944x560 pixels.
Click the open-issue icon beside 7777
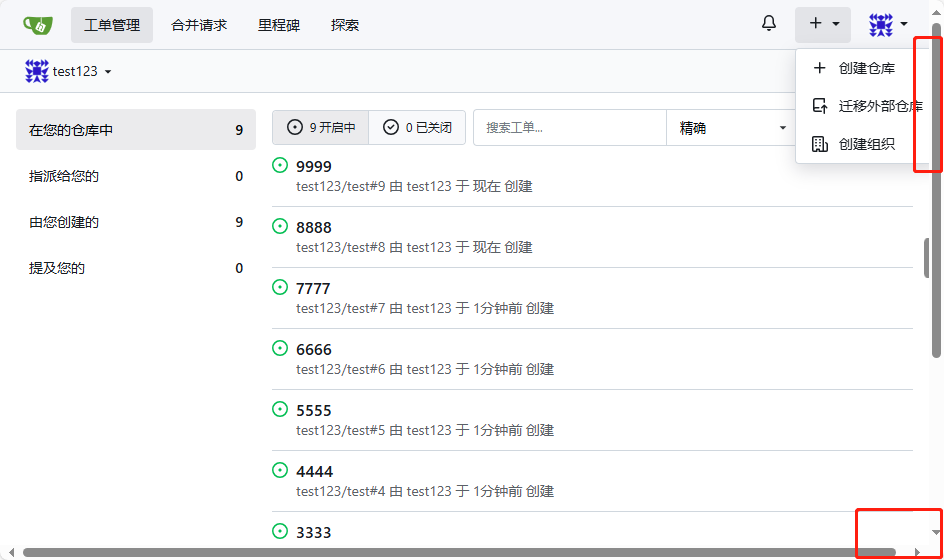pyautogui.click(x=280, y=288)
